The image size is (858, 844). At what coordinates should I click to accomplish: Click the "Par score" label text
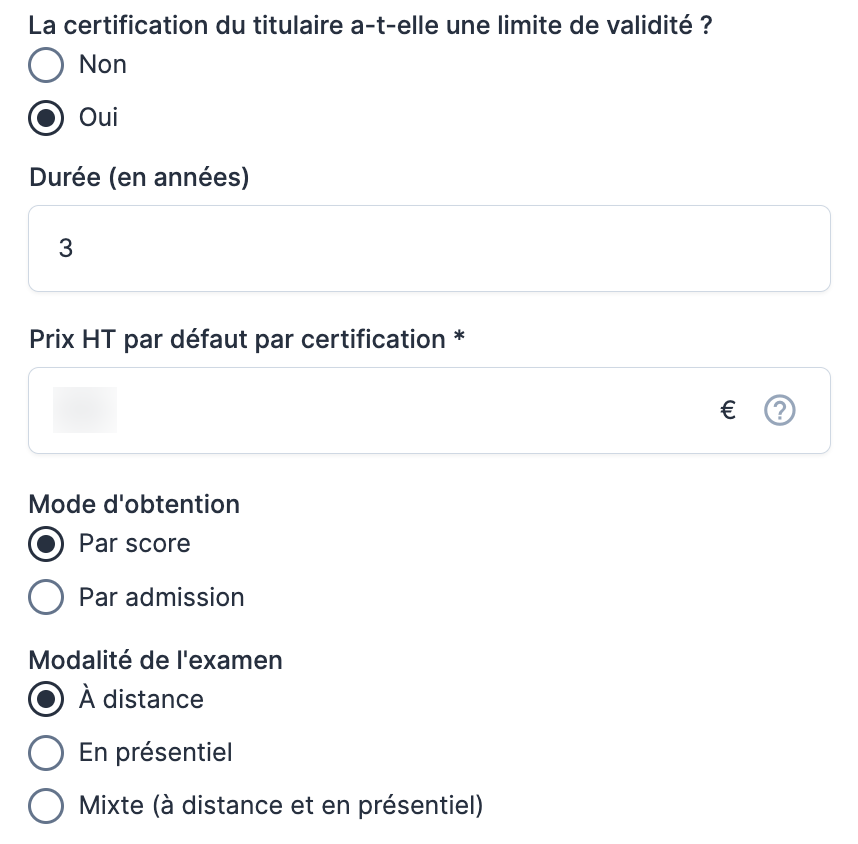135,544
